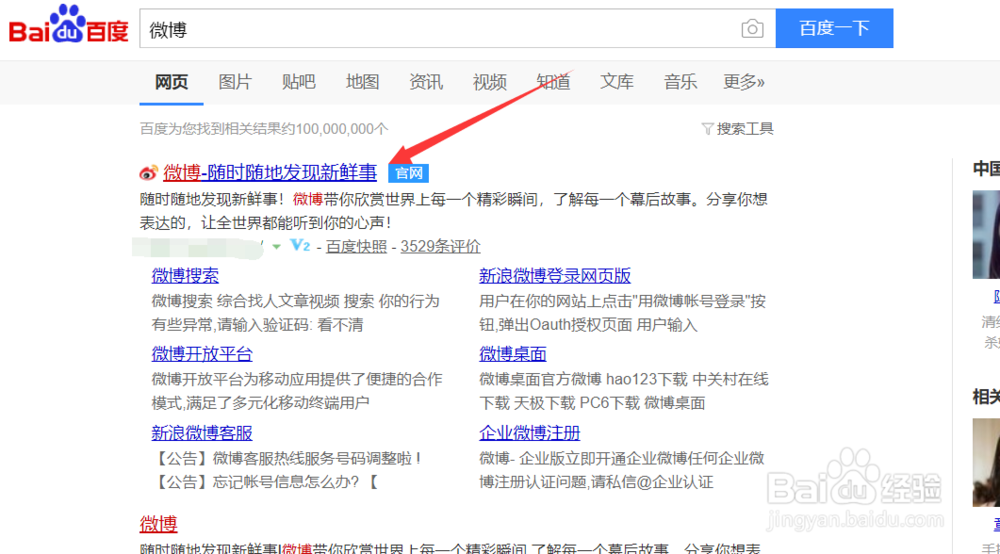The height and width of the screenshot is (554, 1000).
Task: Click the 百度一下 search button
Action: pyautogui.click(x=834, y=28)
